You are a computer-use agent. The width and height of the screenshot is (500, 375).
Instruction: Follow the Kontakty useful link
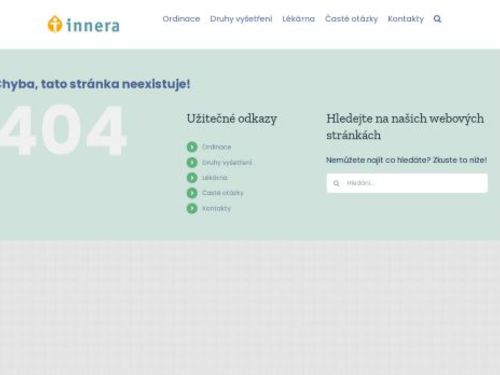216,209
